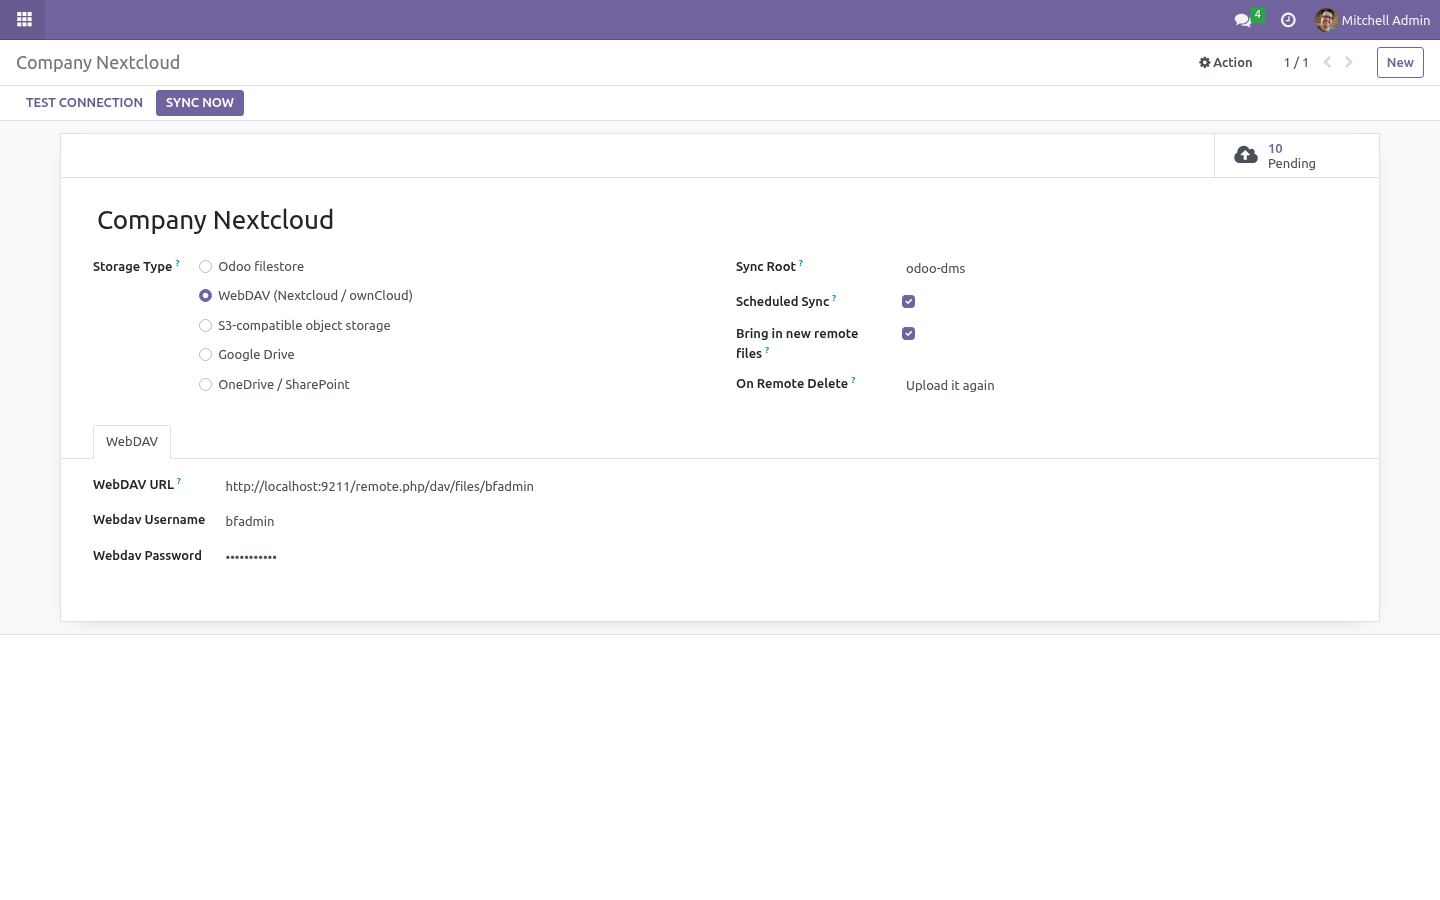This screenshot has width=1440, height=900.
Task: Select WebDAV (Nextcloud / ownCloud) option
Action: [205, 295]
